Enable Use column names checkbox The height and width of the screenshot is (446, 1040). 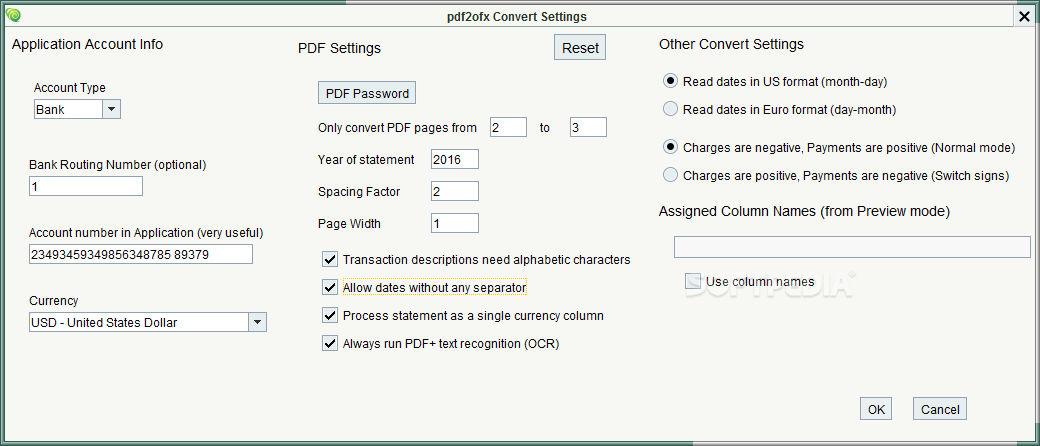point(692,281)
